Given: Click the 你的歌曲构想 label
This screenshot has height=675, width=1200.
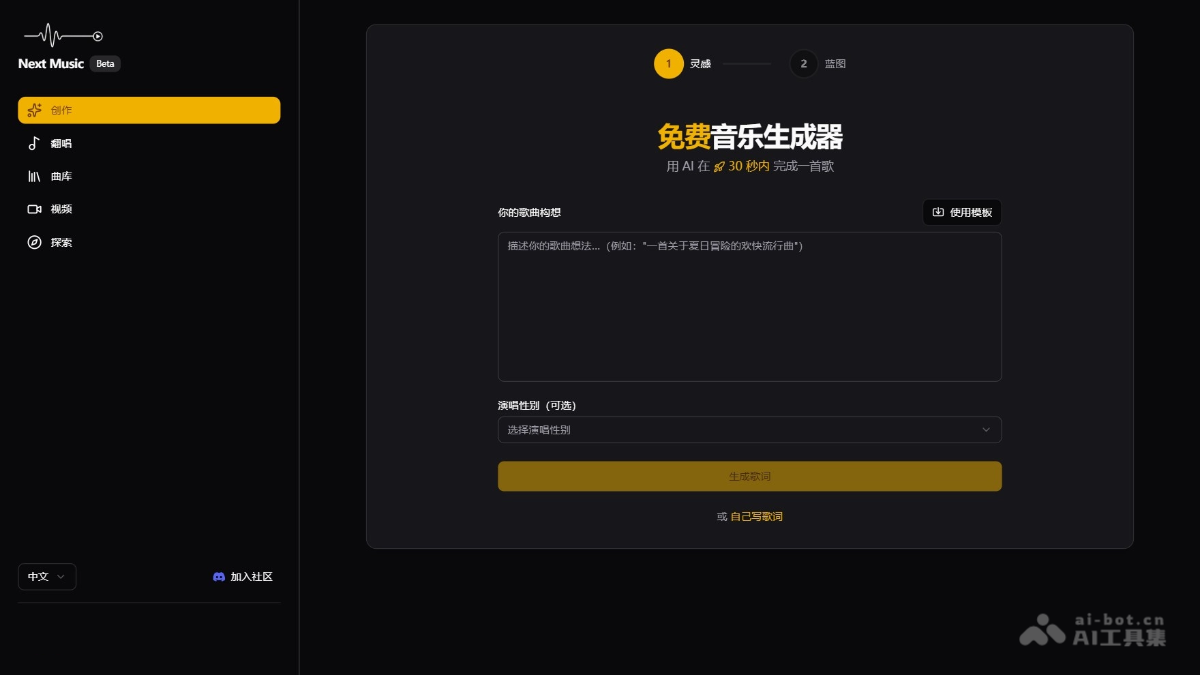Looking at the screenshot, I should [529, 212].
